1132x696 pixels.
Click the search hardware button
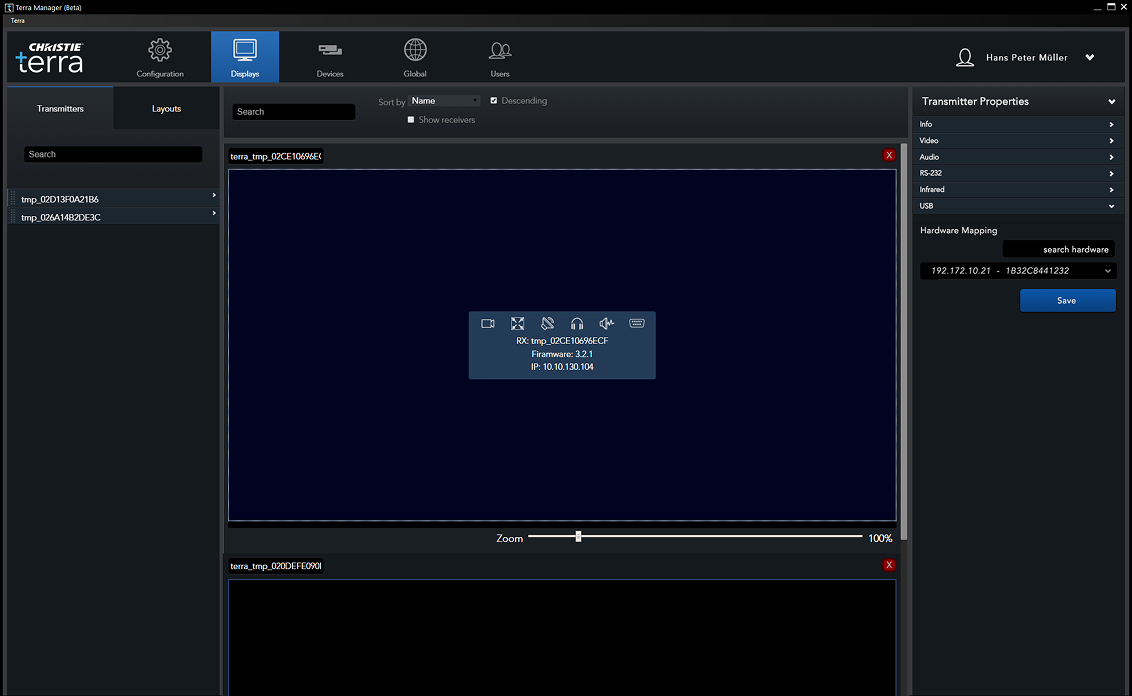[1058, 249]
